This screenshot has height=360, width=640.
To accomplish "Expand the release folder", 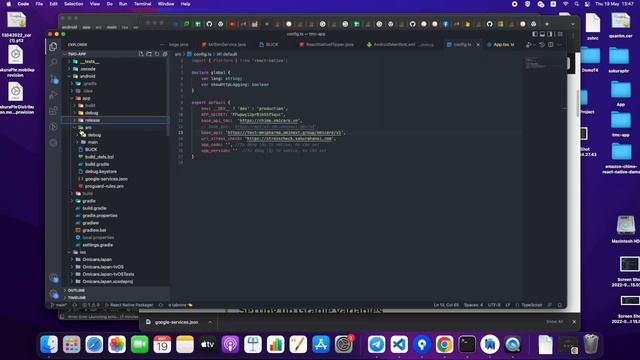I will coord(116,120).
